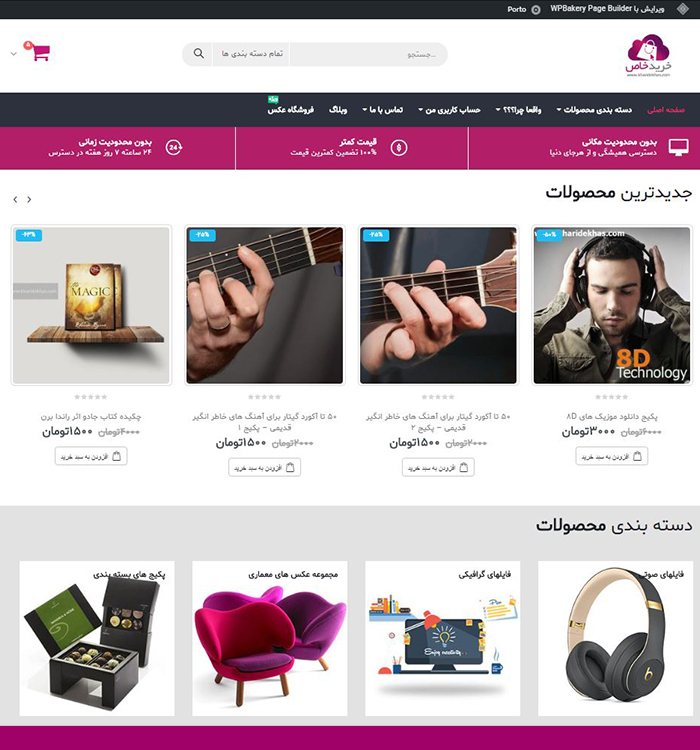This screenshot has width=700, height=750.
Task: Expand the cart dropdown chevron
Action: tap(14, 54)
